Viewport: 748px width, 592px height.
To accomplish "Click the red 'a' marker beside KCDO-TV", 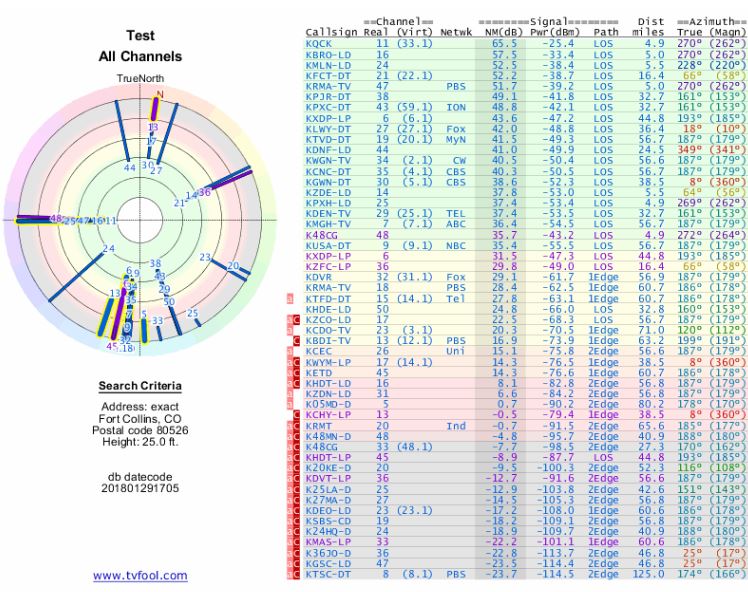I will pos(289,329).
